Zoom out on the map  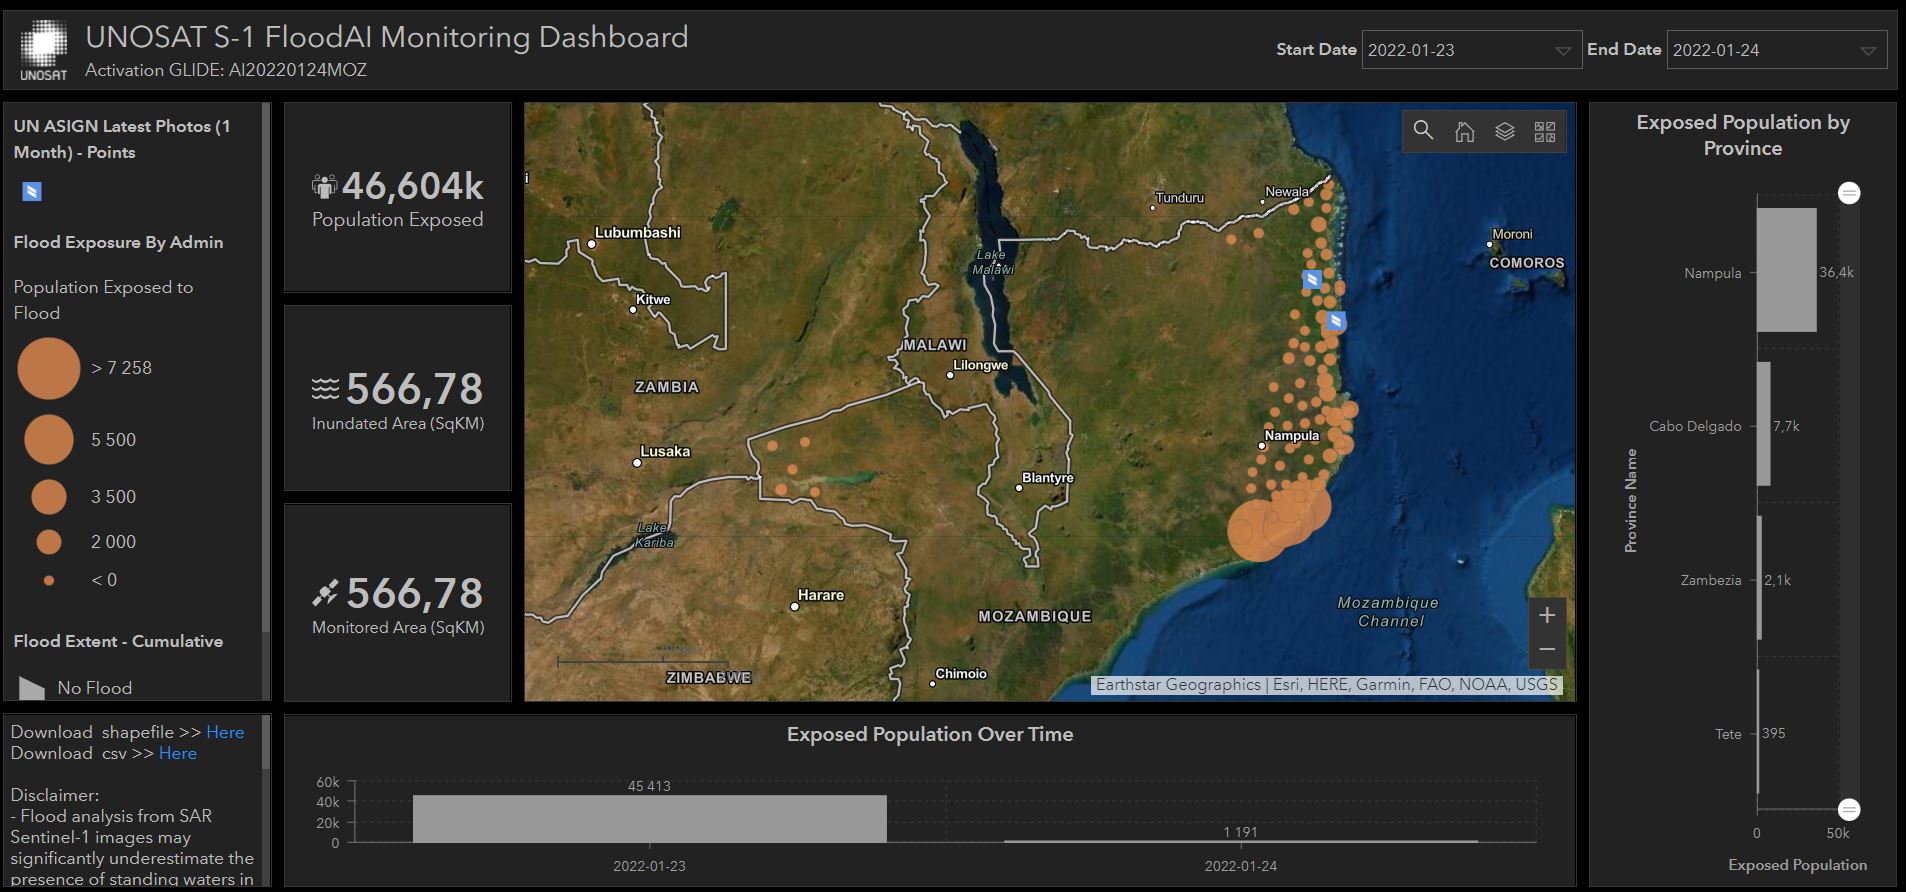tap(1546, 650)
